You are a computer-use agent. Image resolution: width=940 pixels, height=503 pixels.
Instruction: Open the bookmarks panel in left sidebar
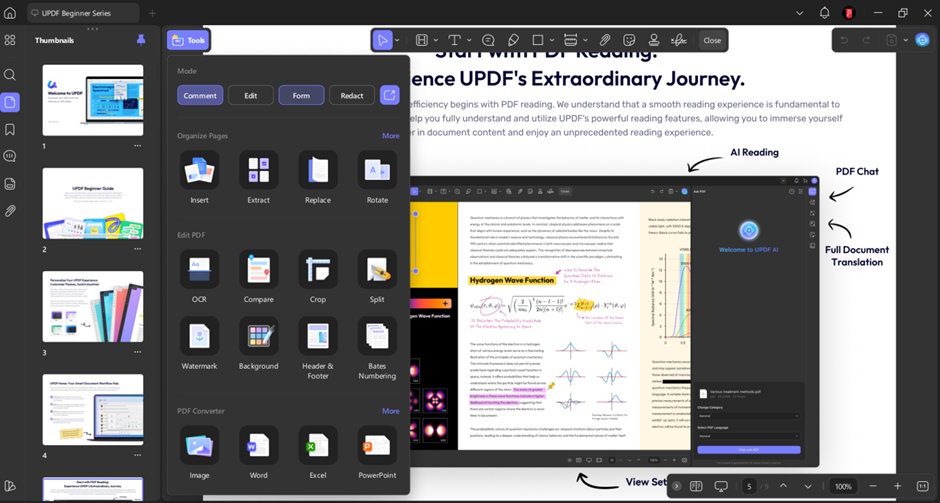click(10, 129)
